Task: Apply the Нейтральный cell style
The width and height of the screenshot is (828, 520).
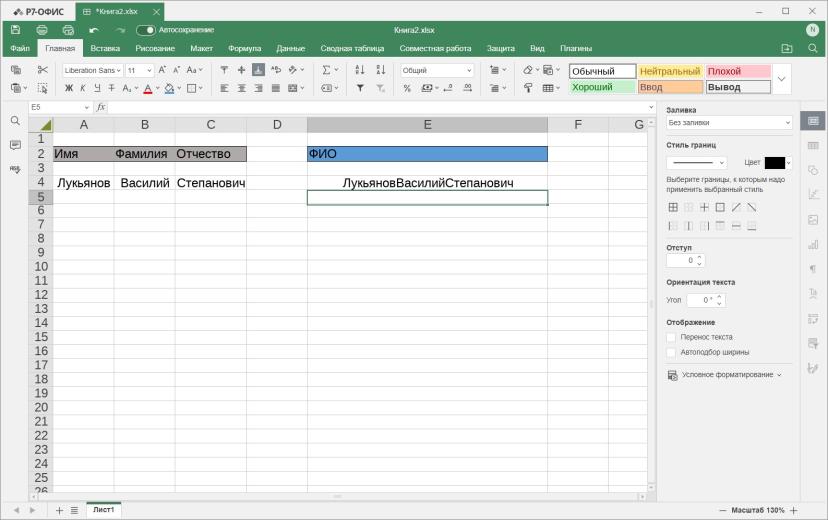Action: [670, 71]
